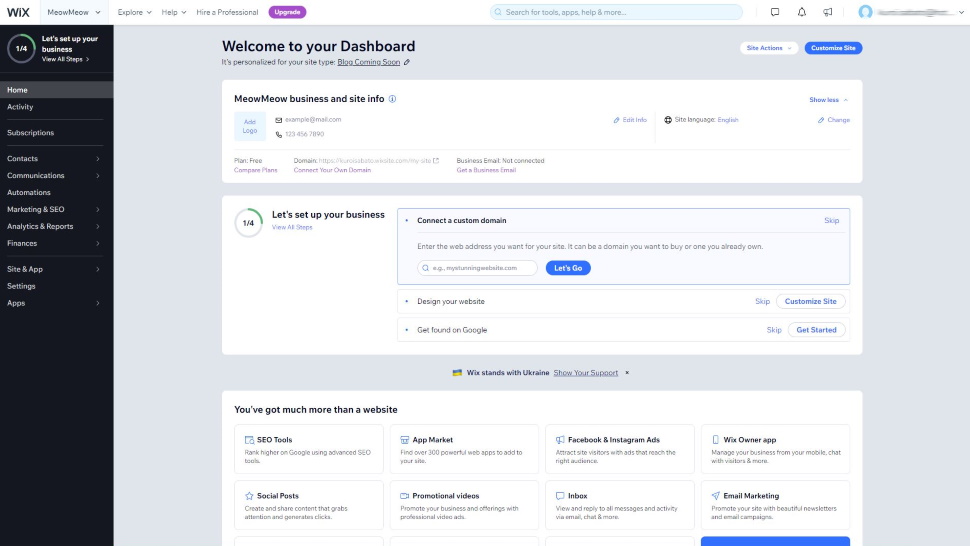Select Home in the sidebar
Viewport: 970px width, 546px height.
[x=56, y=90]
